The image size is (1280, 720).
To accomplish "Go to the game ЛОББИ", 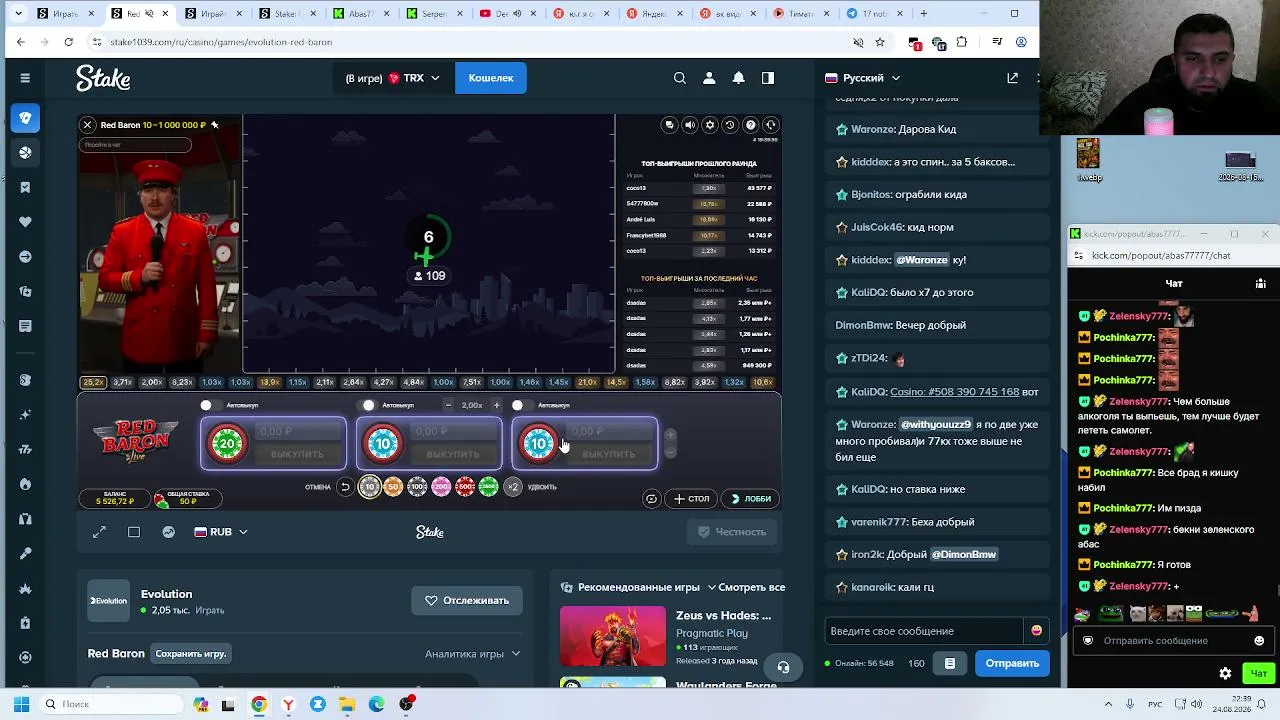I will click(752, 499).
